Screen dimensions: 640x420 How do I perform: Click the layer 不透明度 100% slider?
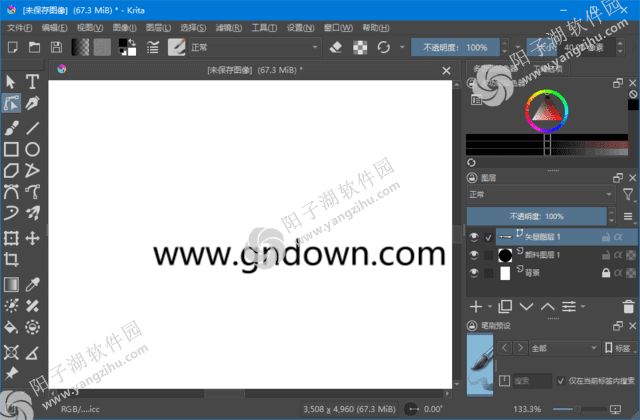pyautogui.click(x=536, y=216)
